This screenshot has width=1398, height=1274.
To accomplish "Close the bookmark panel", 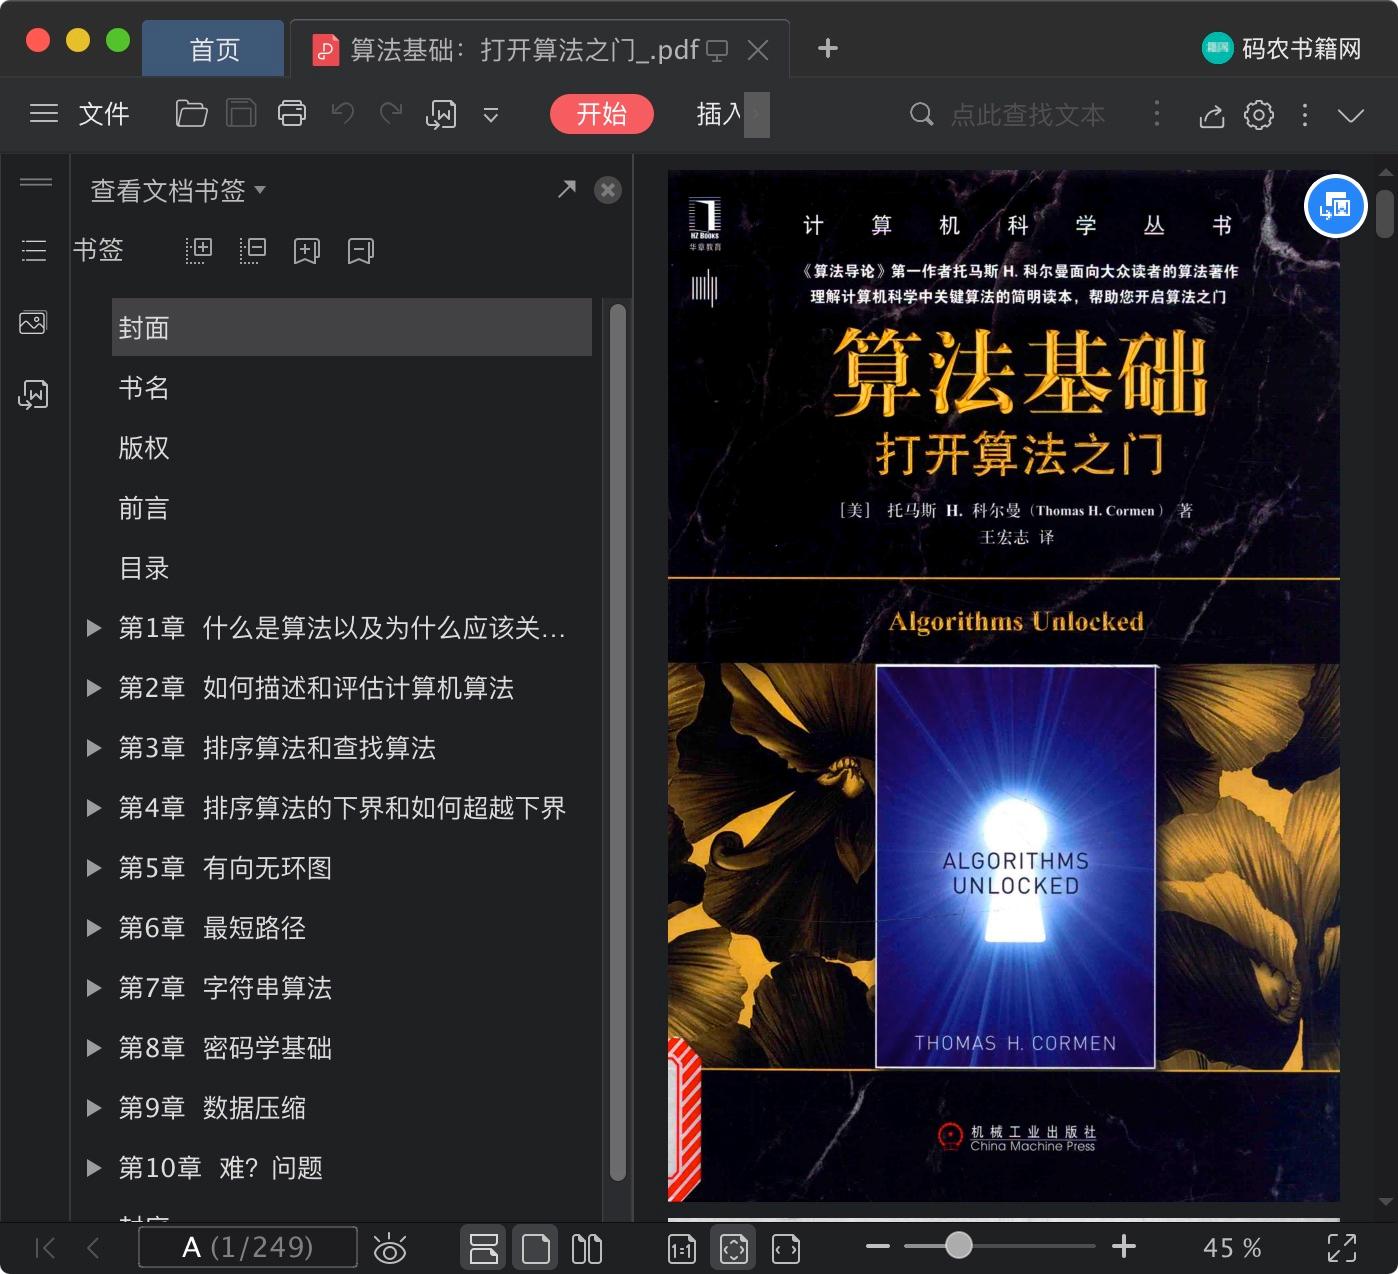I will coord(608,190).
